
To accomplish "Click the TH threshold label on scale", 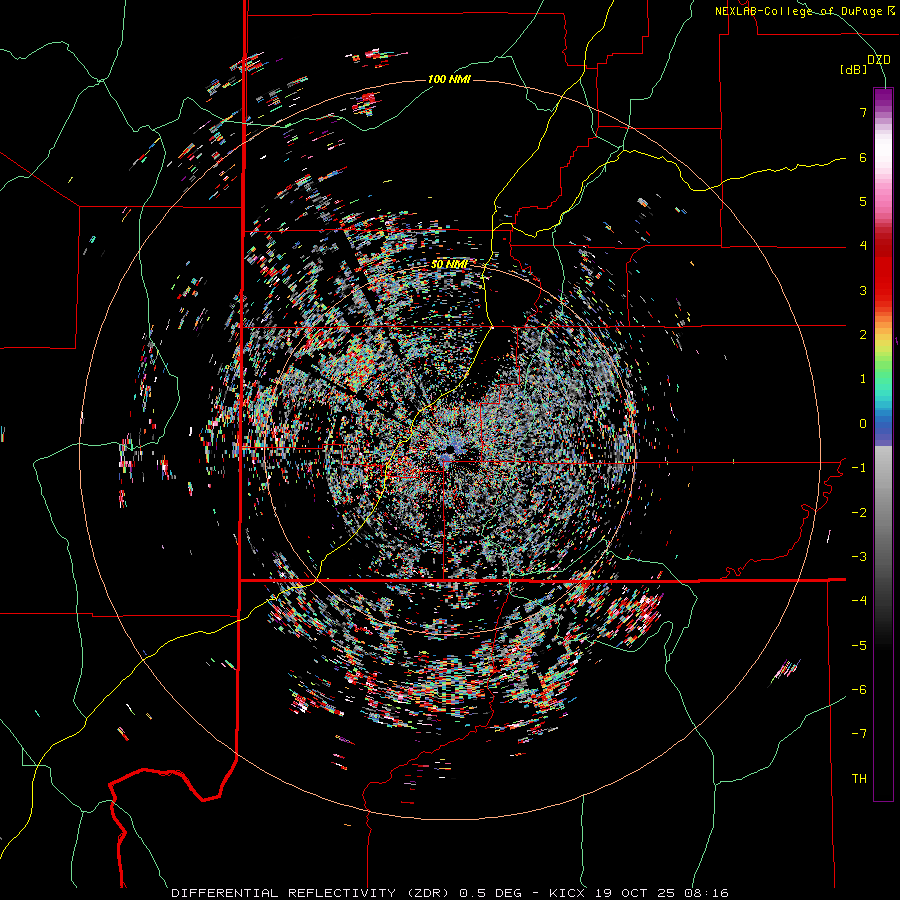I will (859, 779).
